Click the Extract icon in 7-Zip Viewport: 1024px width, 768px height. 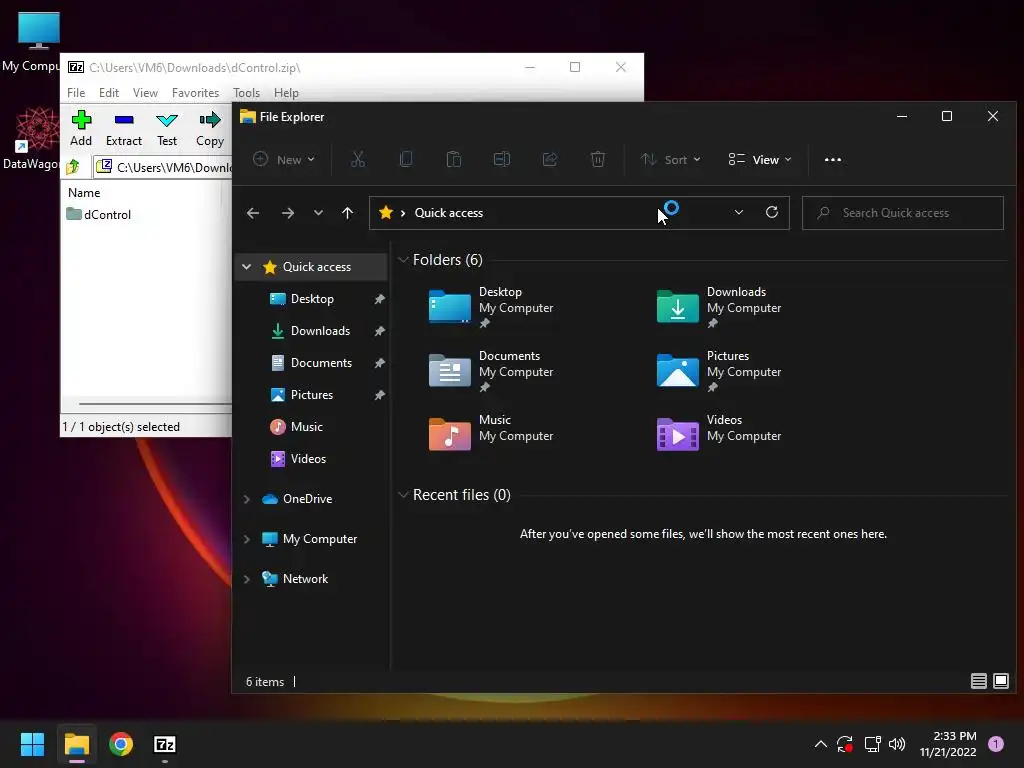(123, 129)
